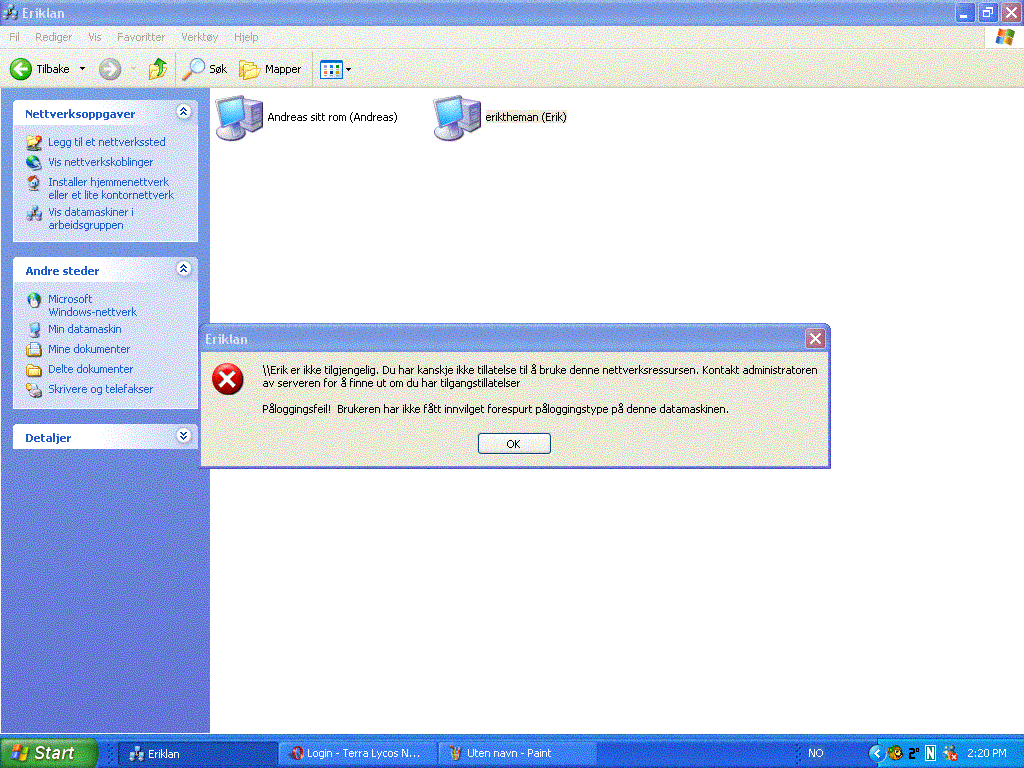The image size is (1024, 768).
Task: Click the N tray icon
Action: click(x=931, y=753)
